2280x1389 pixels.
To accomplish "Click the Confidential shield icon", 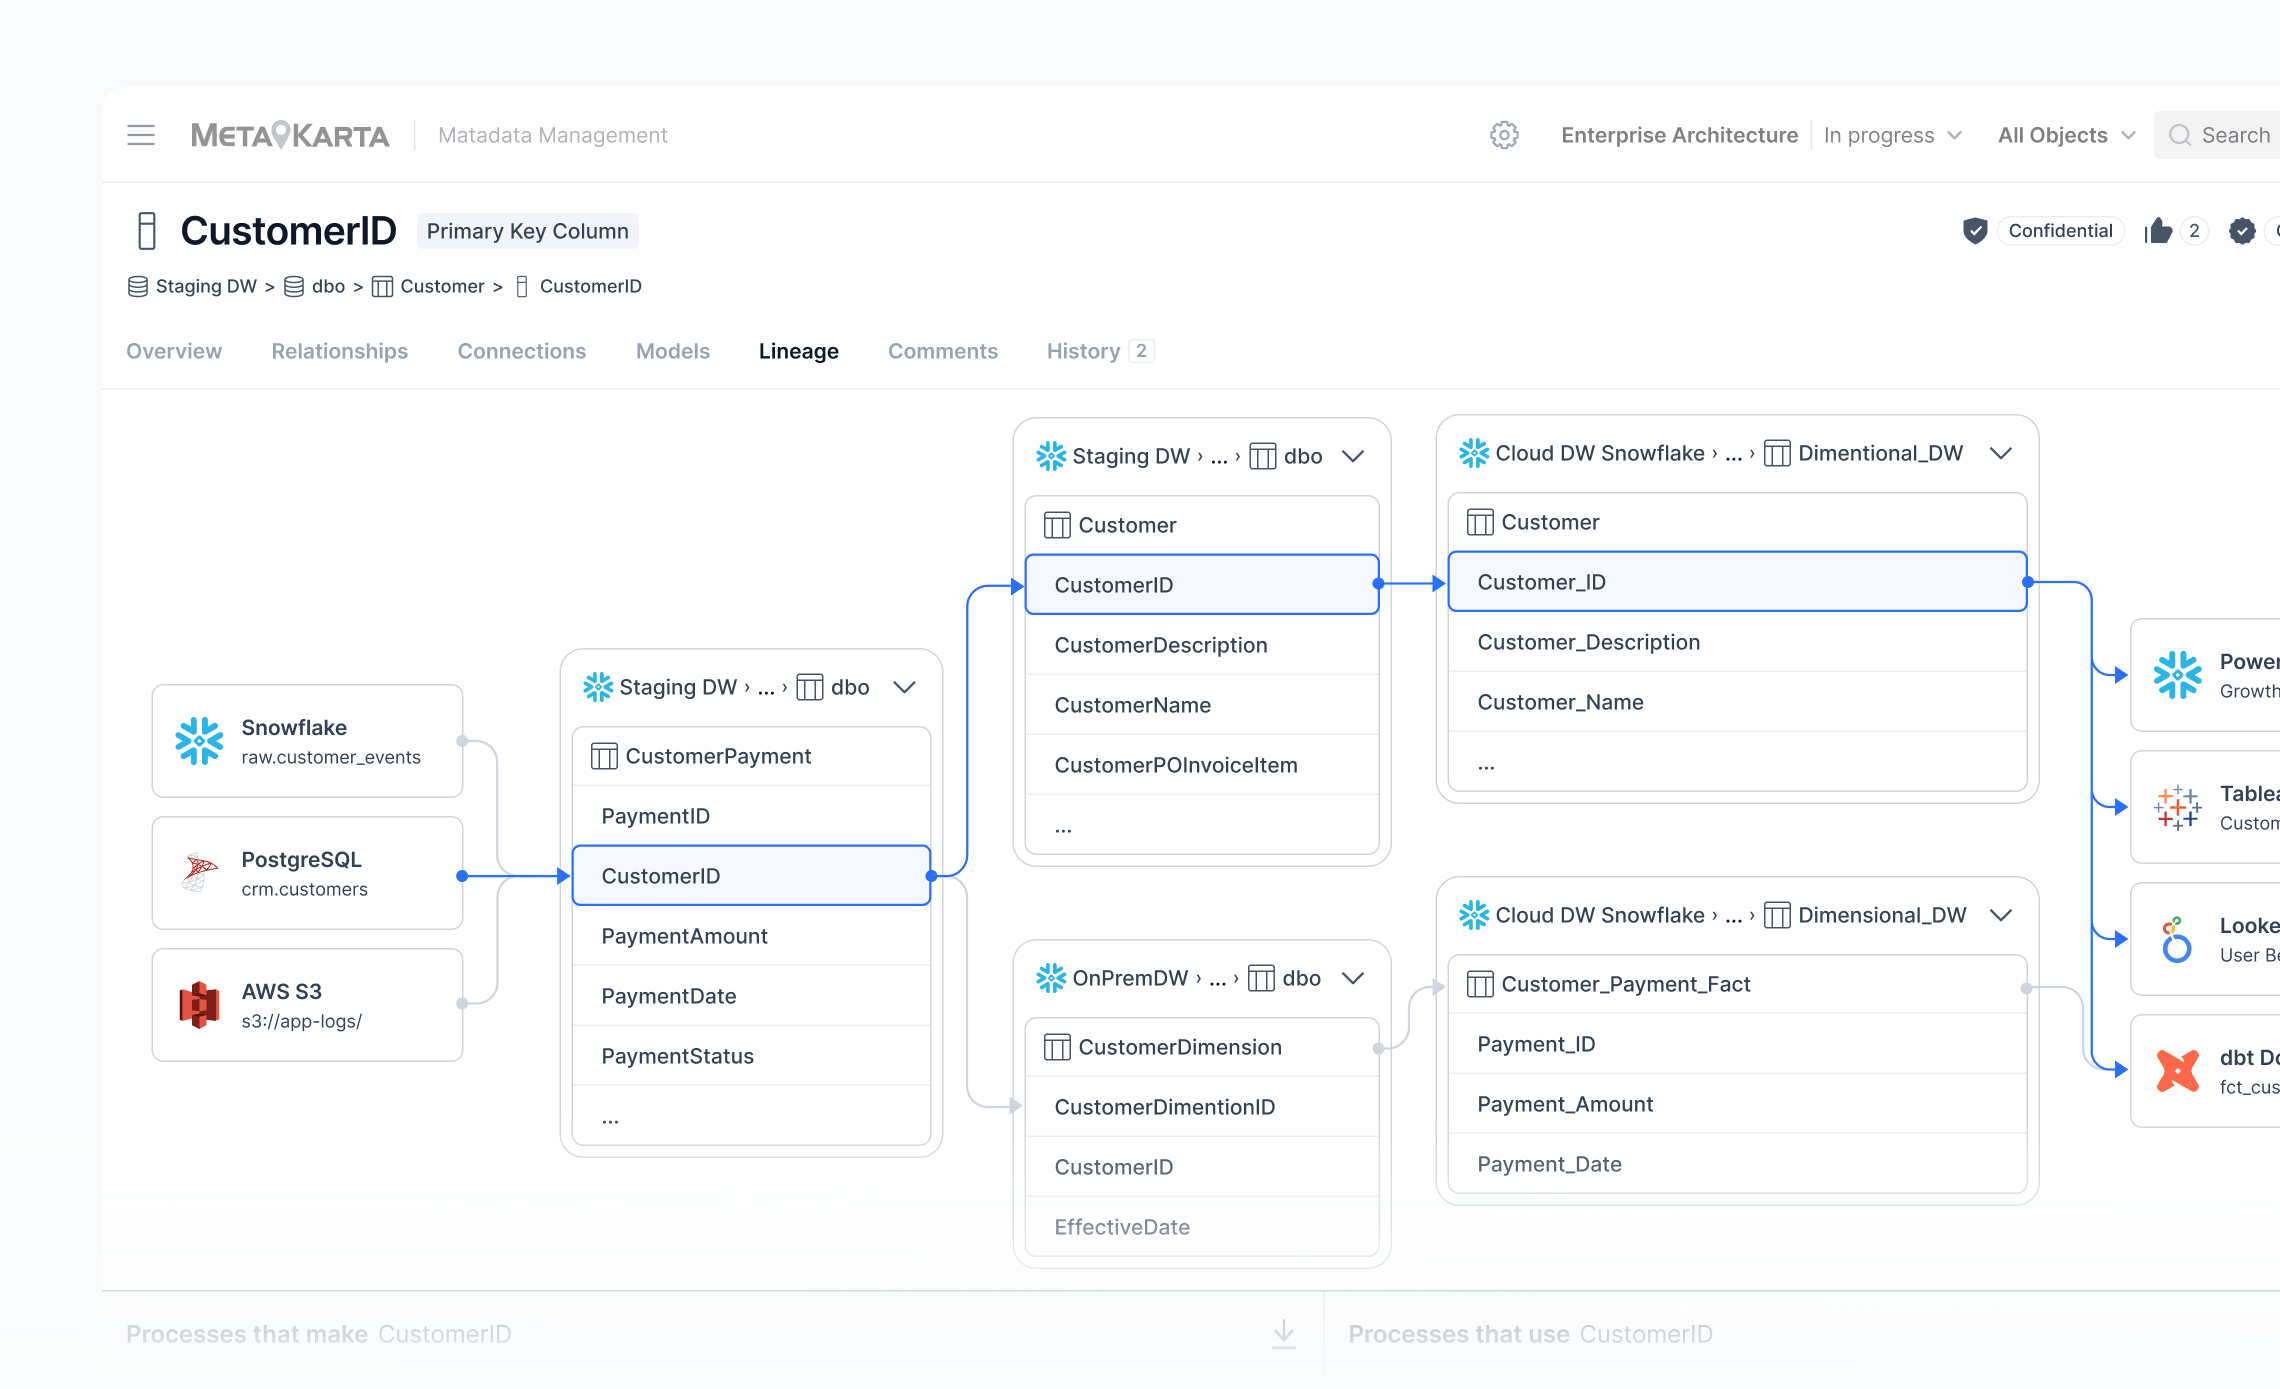I will click(1975, 231).
